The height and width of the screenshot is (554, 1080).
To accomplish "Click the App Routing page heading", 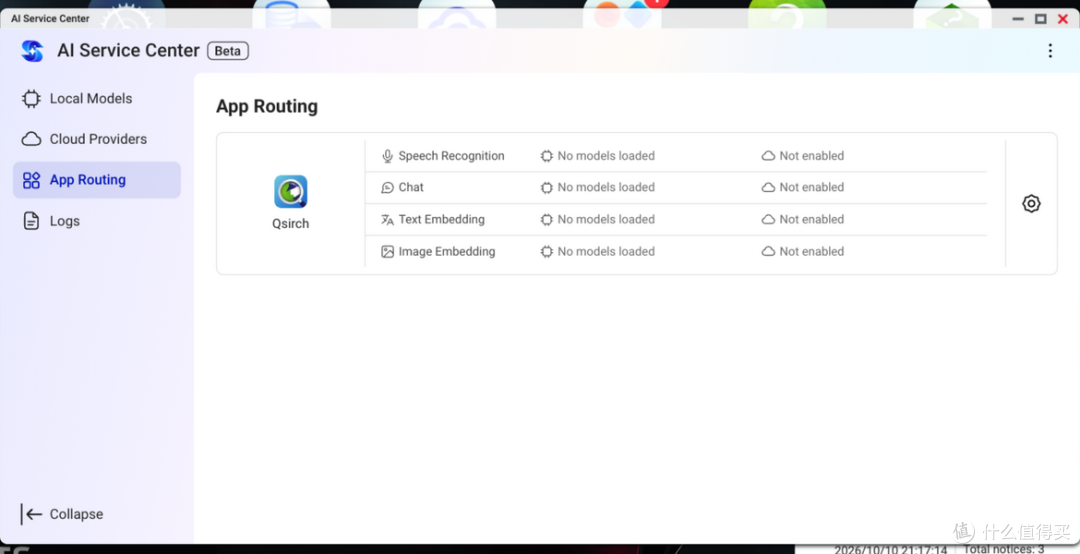I will pyautogui.click(x=267, y=107).
